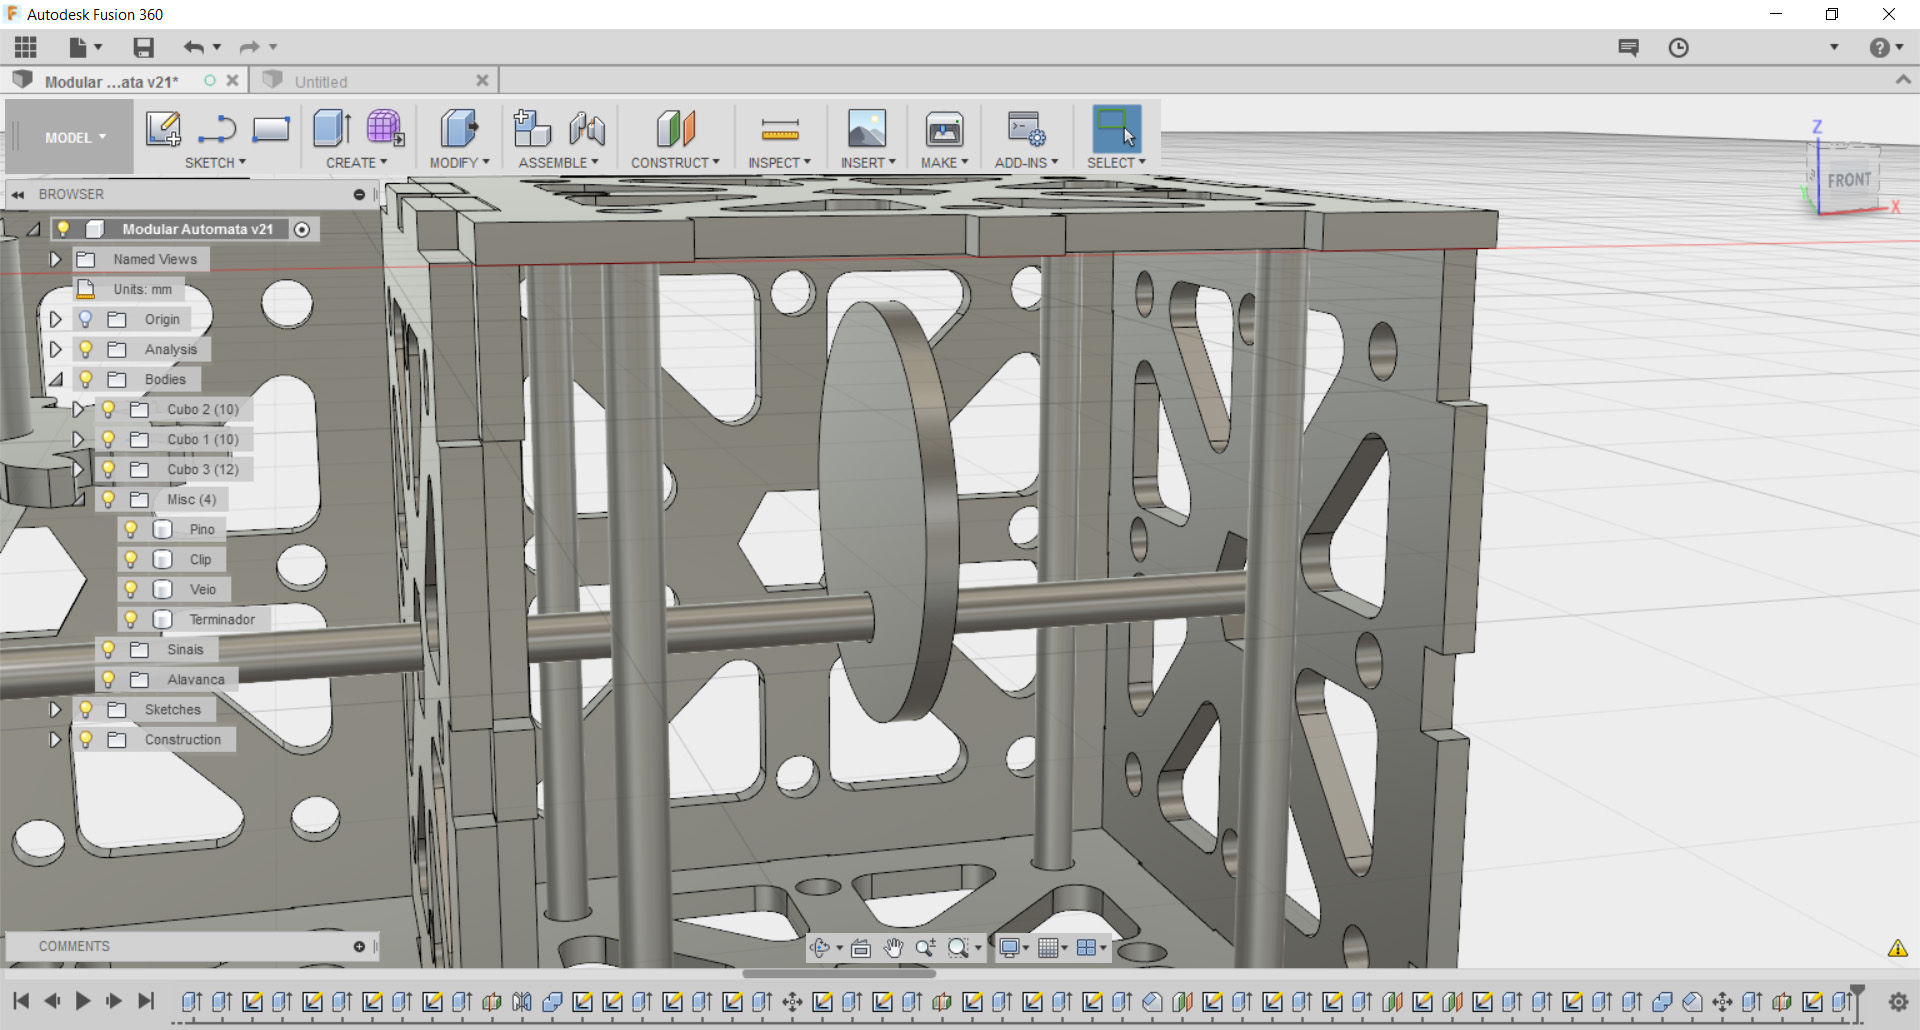Activate the Select tool icon
Viewport: 1920px width, 1030px height.
1117,129
